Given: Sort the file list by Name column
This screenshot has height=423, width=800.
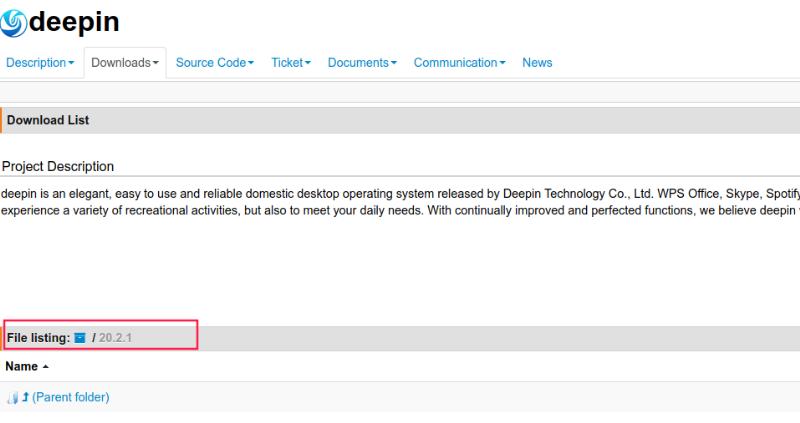Looking at the screenshot, I should pos(21,367).
